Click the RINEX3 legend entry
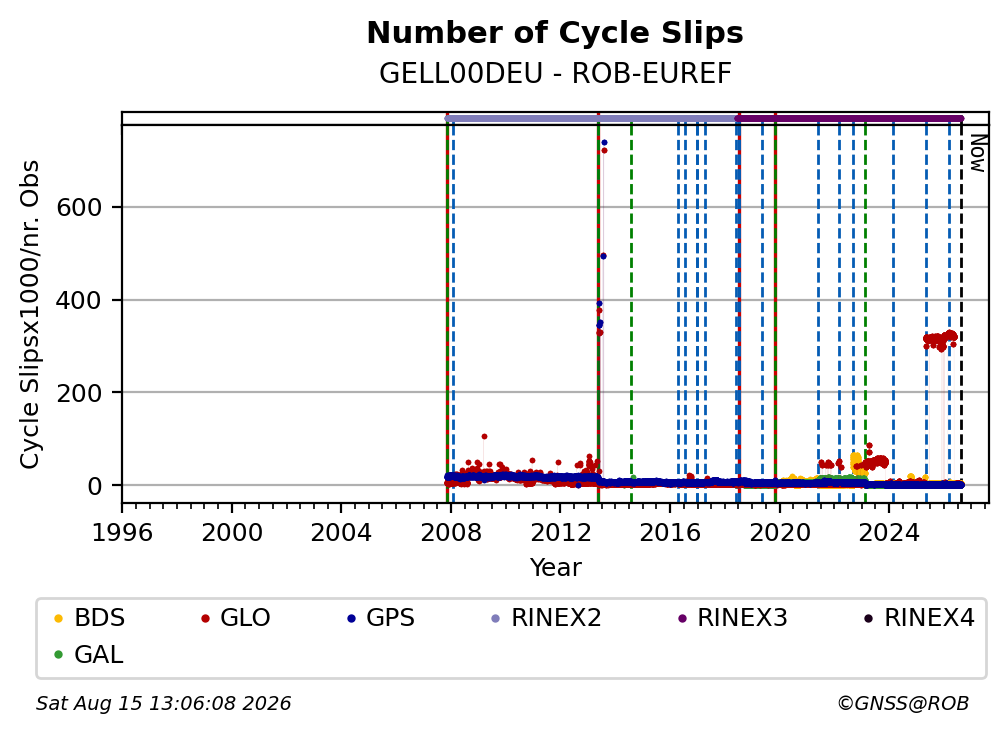The height and width of the screenshot is (734, 1008). point(732,618)
